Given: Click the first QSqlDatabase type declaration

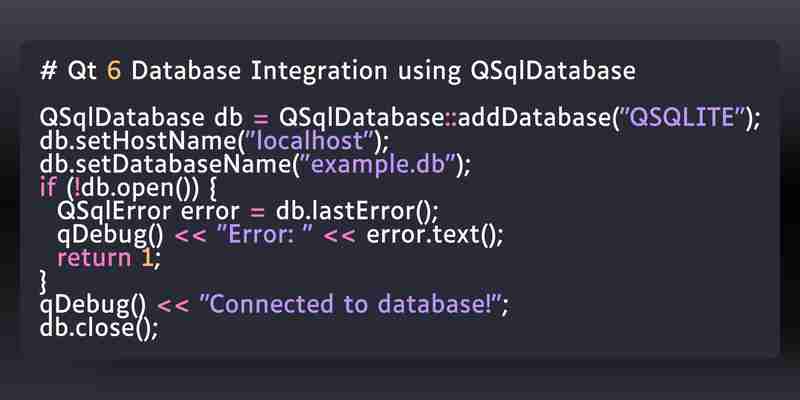Looking at the screenshot, I should click(x=122, y=118).
